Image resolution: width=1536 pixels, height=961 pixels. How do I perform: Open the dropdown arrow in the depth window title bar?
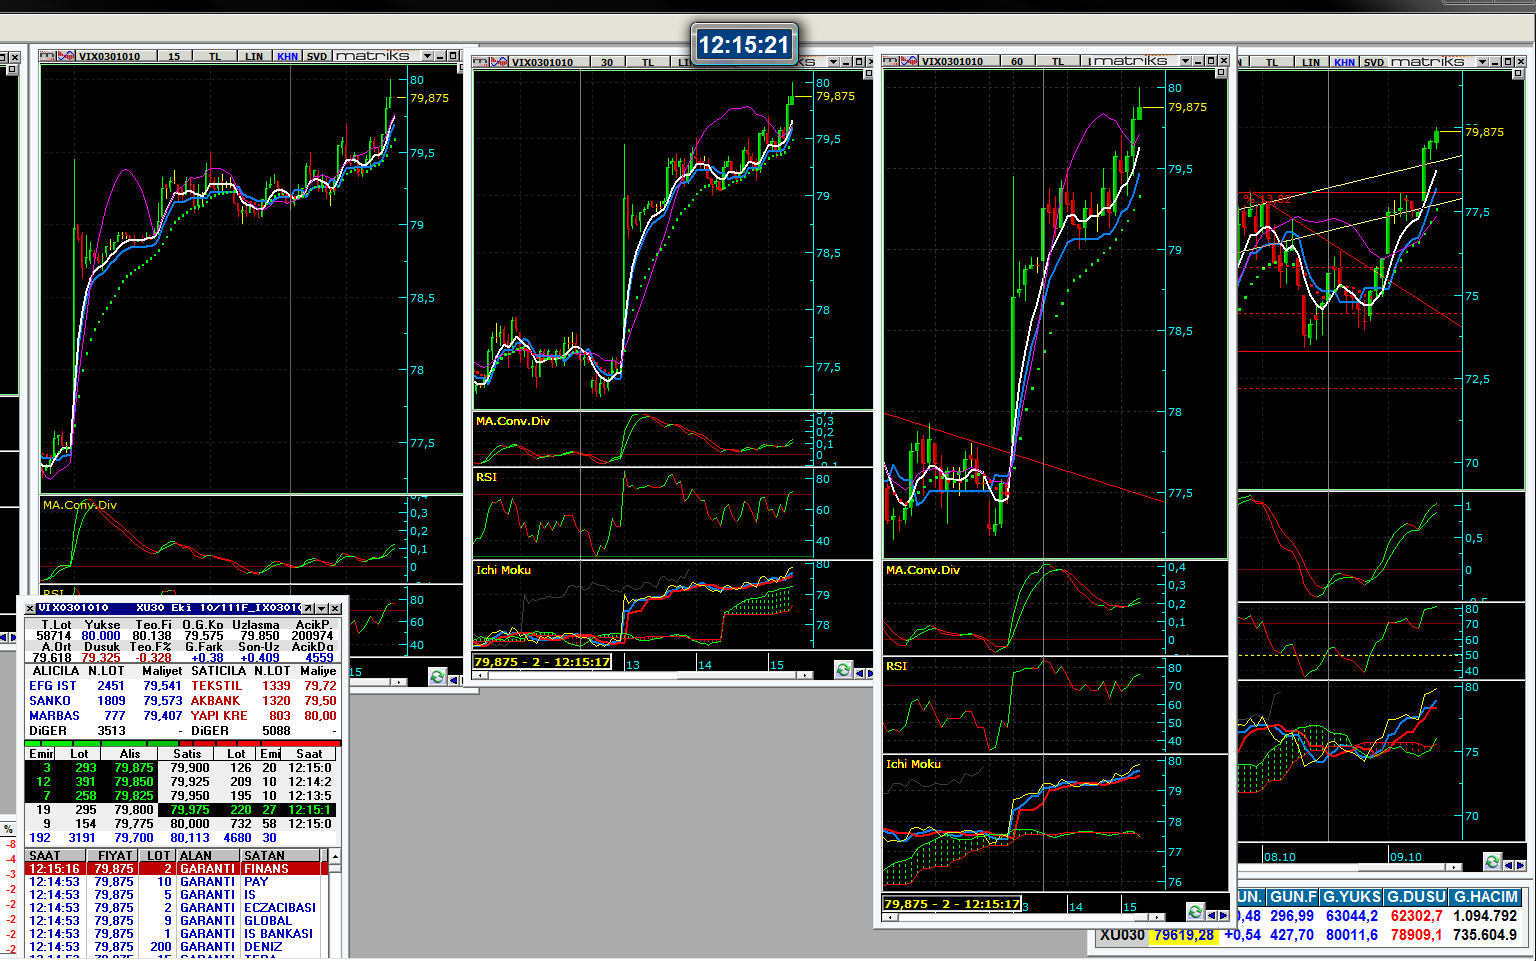tap(321, 608)
